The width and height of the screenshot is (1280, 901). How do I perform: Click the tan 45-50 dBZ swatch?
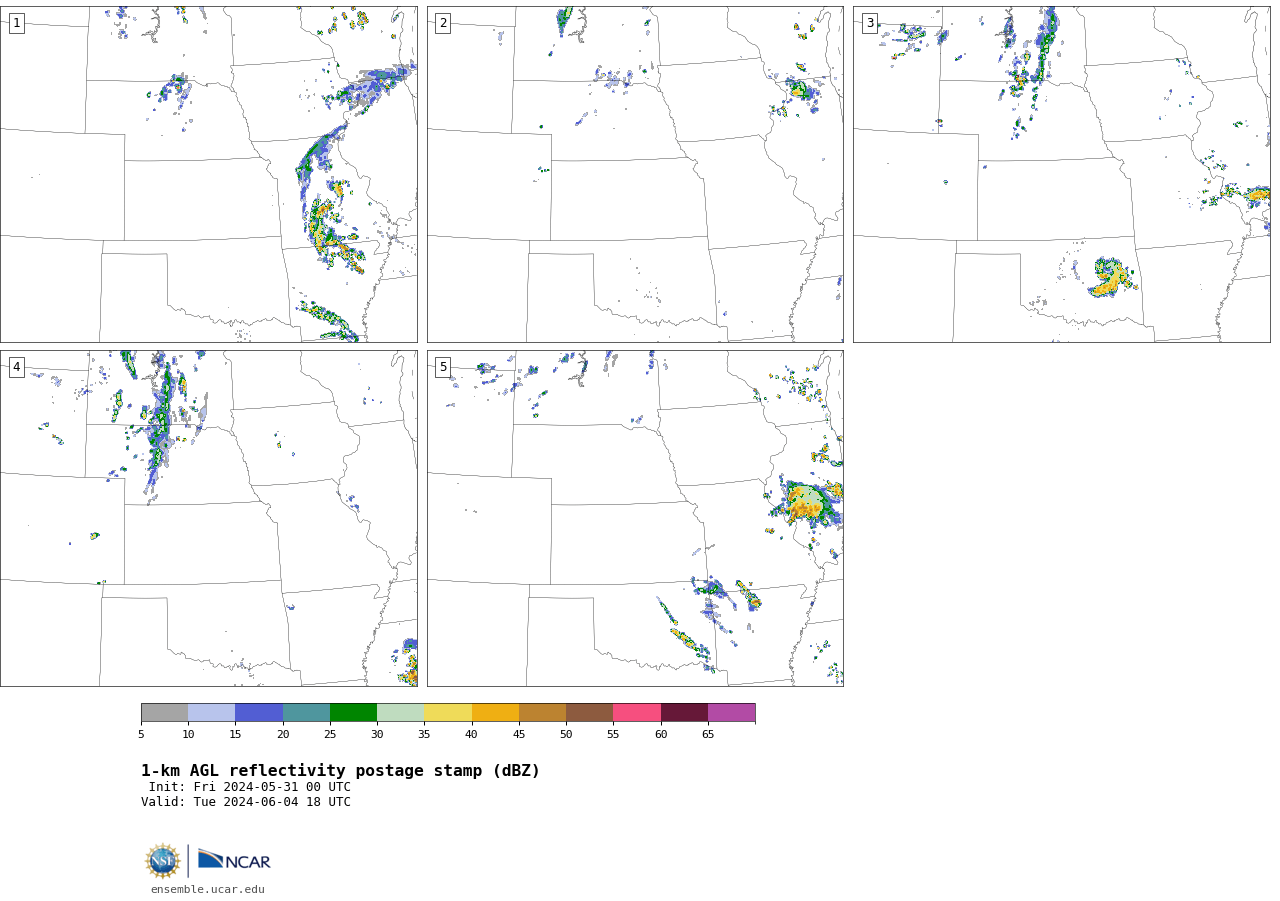(x=542, y=713)
